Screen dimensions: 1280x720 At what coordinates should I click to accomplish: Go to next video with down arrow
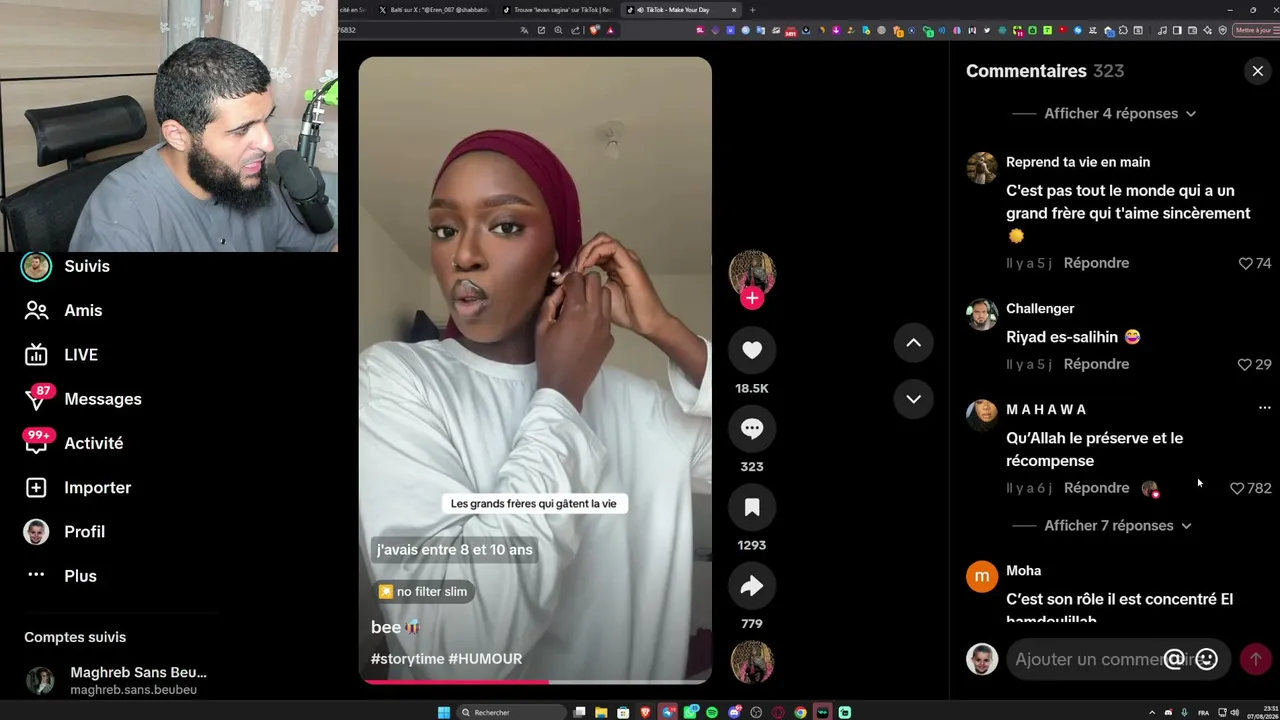(913, 399)
